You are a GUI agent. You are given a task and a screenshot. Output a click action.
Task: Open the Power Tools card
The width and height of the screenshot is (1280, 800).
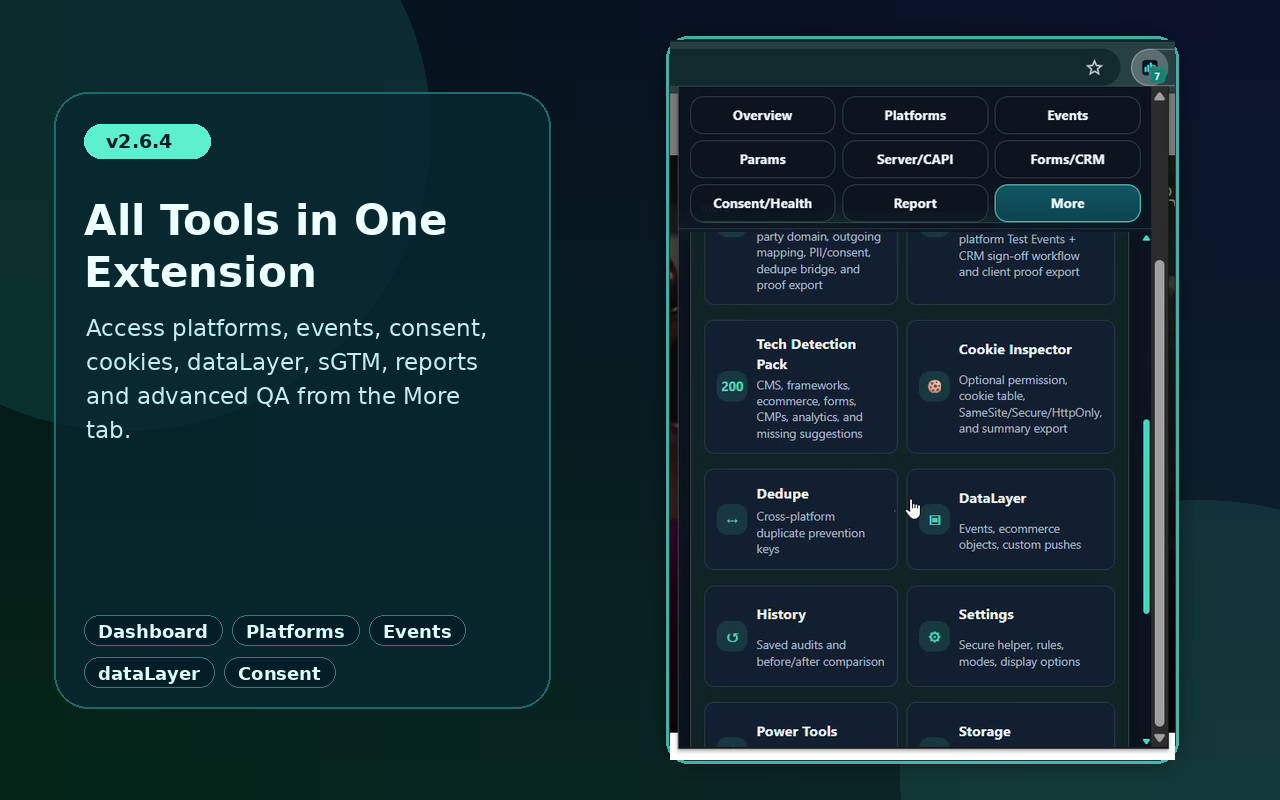[x=801, y=726]
